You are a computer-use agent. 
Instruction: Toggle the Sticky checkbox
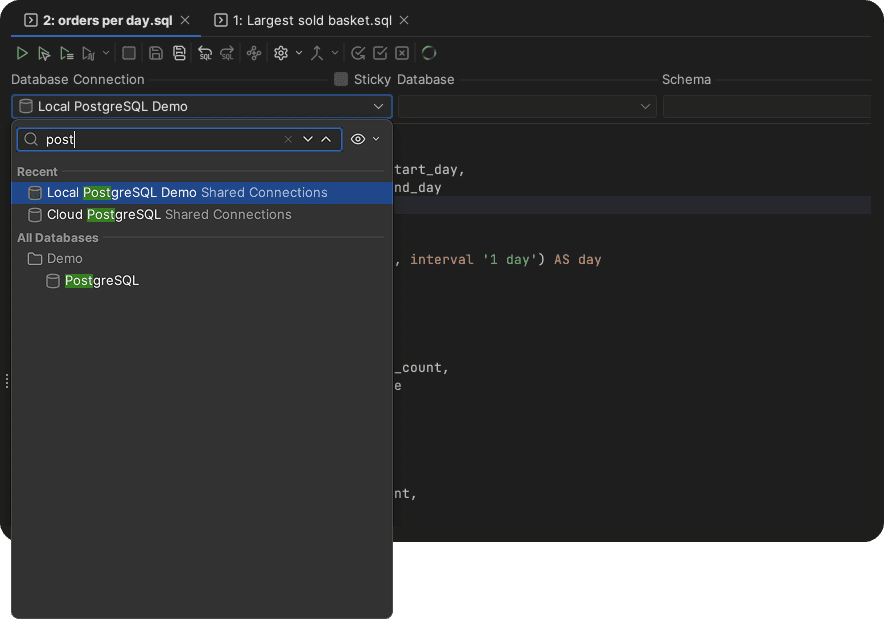tap(341, 79)
